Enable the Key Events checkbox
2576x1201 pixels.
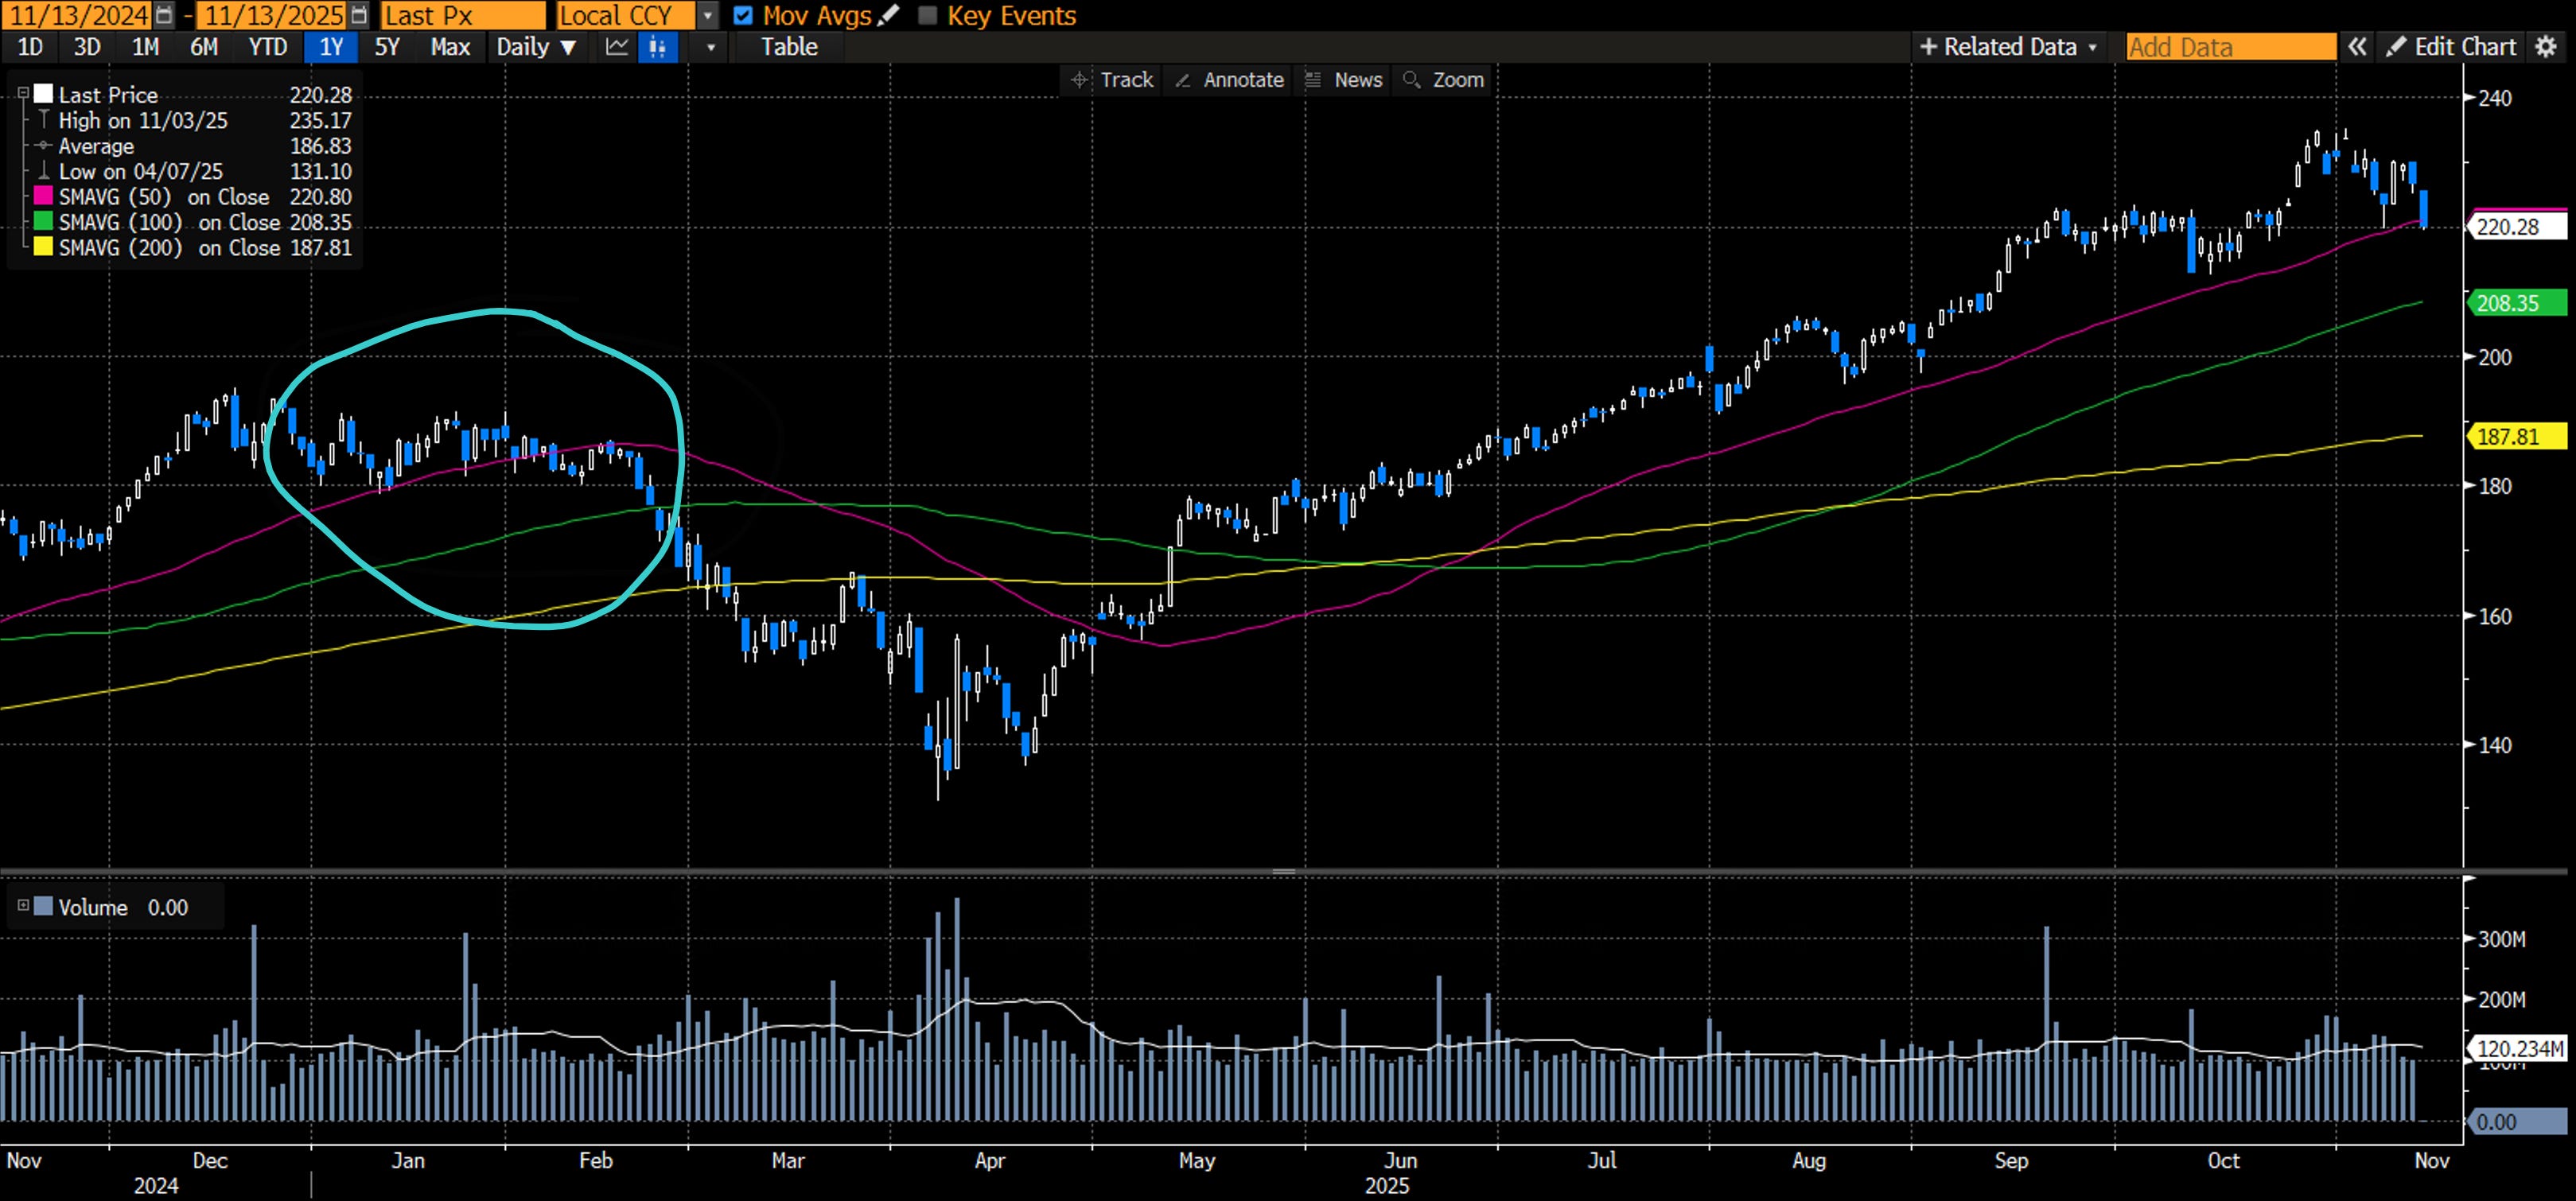point(927,15)
